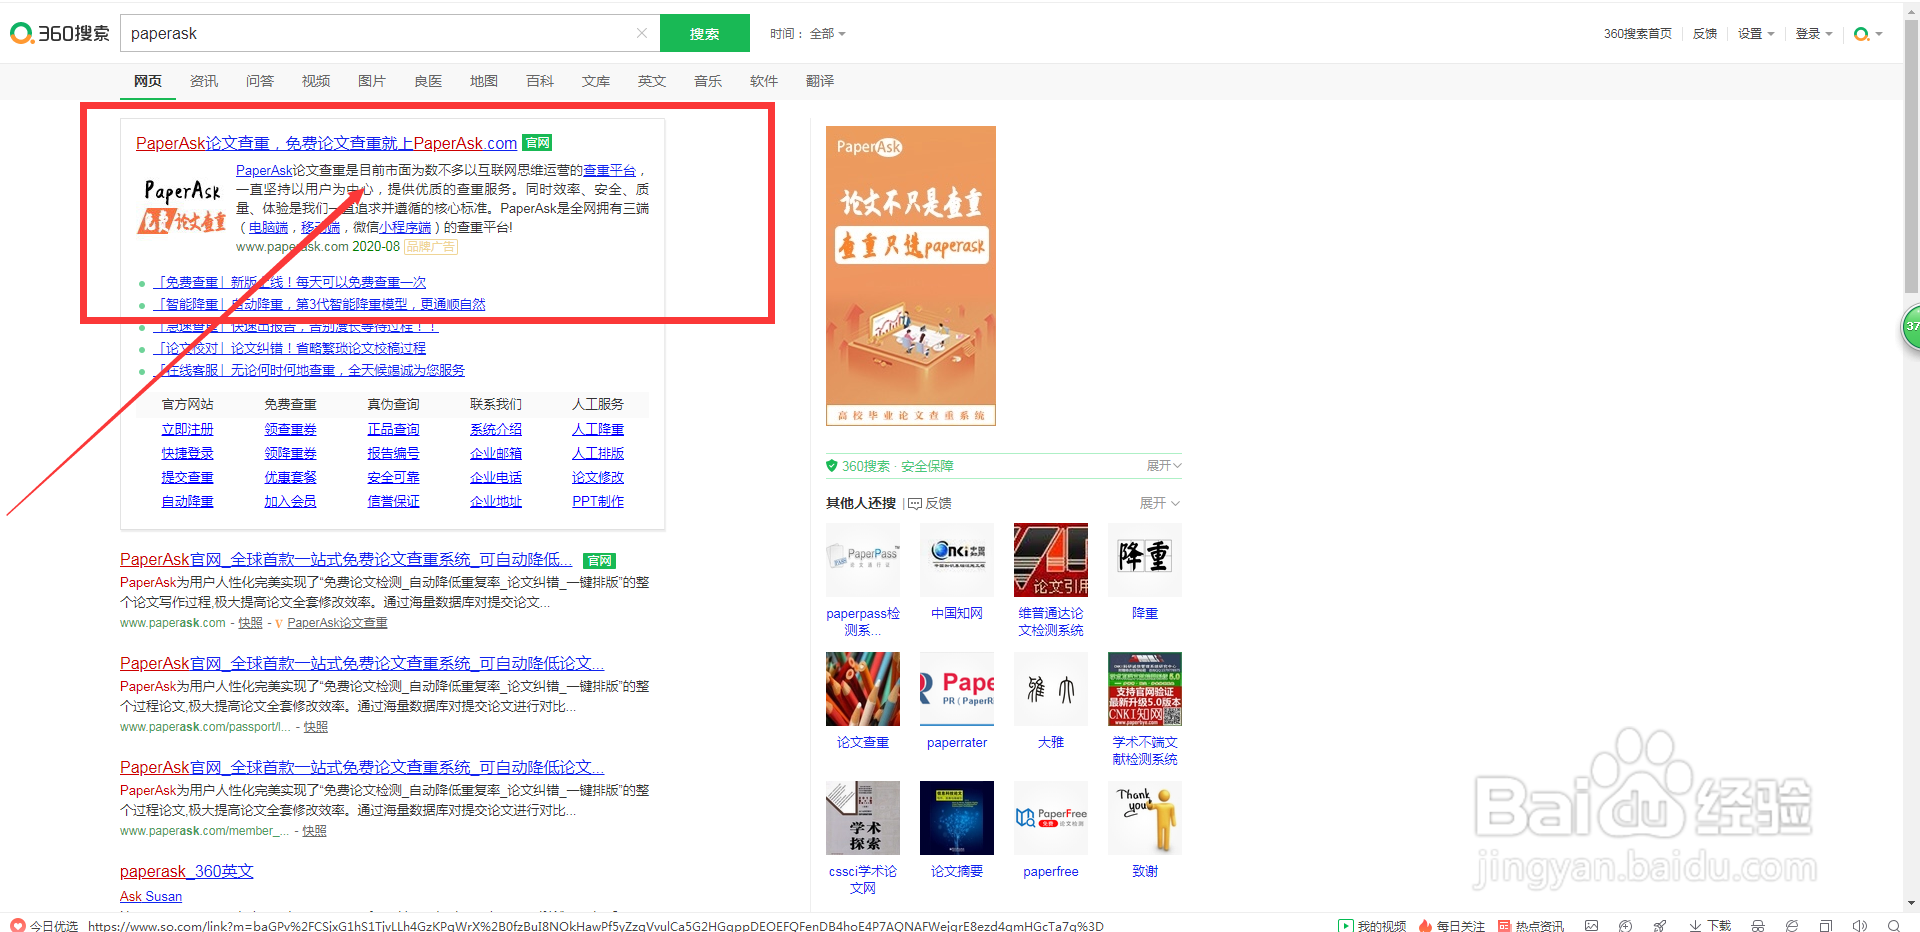Switch to the 问答 tab
This screenshot has height=932, width=1920.
[260, 81]
